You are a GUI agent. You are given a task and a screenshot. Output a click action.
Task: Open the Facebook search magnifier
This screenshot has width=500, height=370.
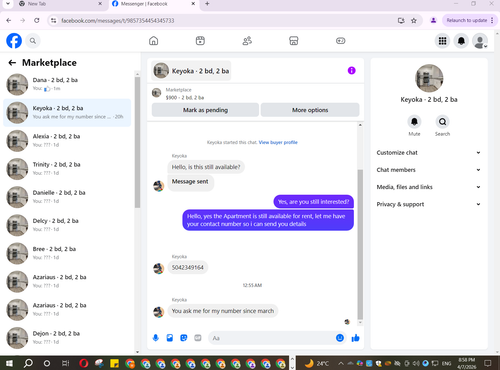[x=33, y=41]
